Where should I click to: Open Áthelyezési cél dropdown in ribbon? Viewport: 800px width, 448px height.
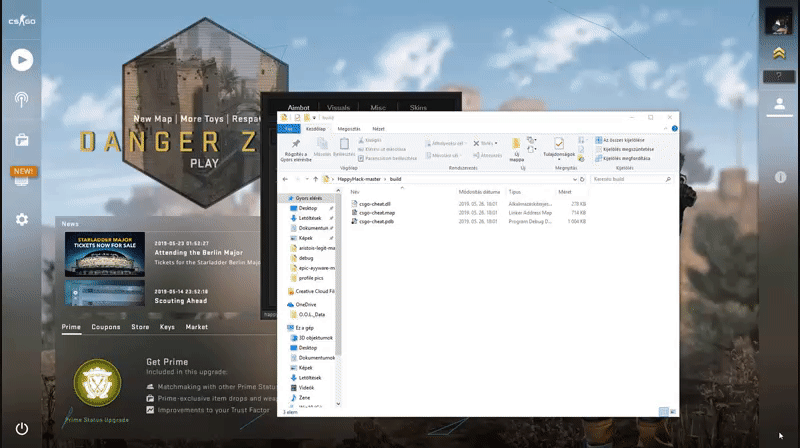(x=446, y=143)
